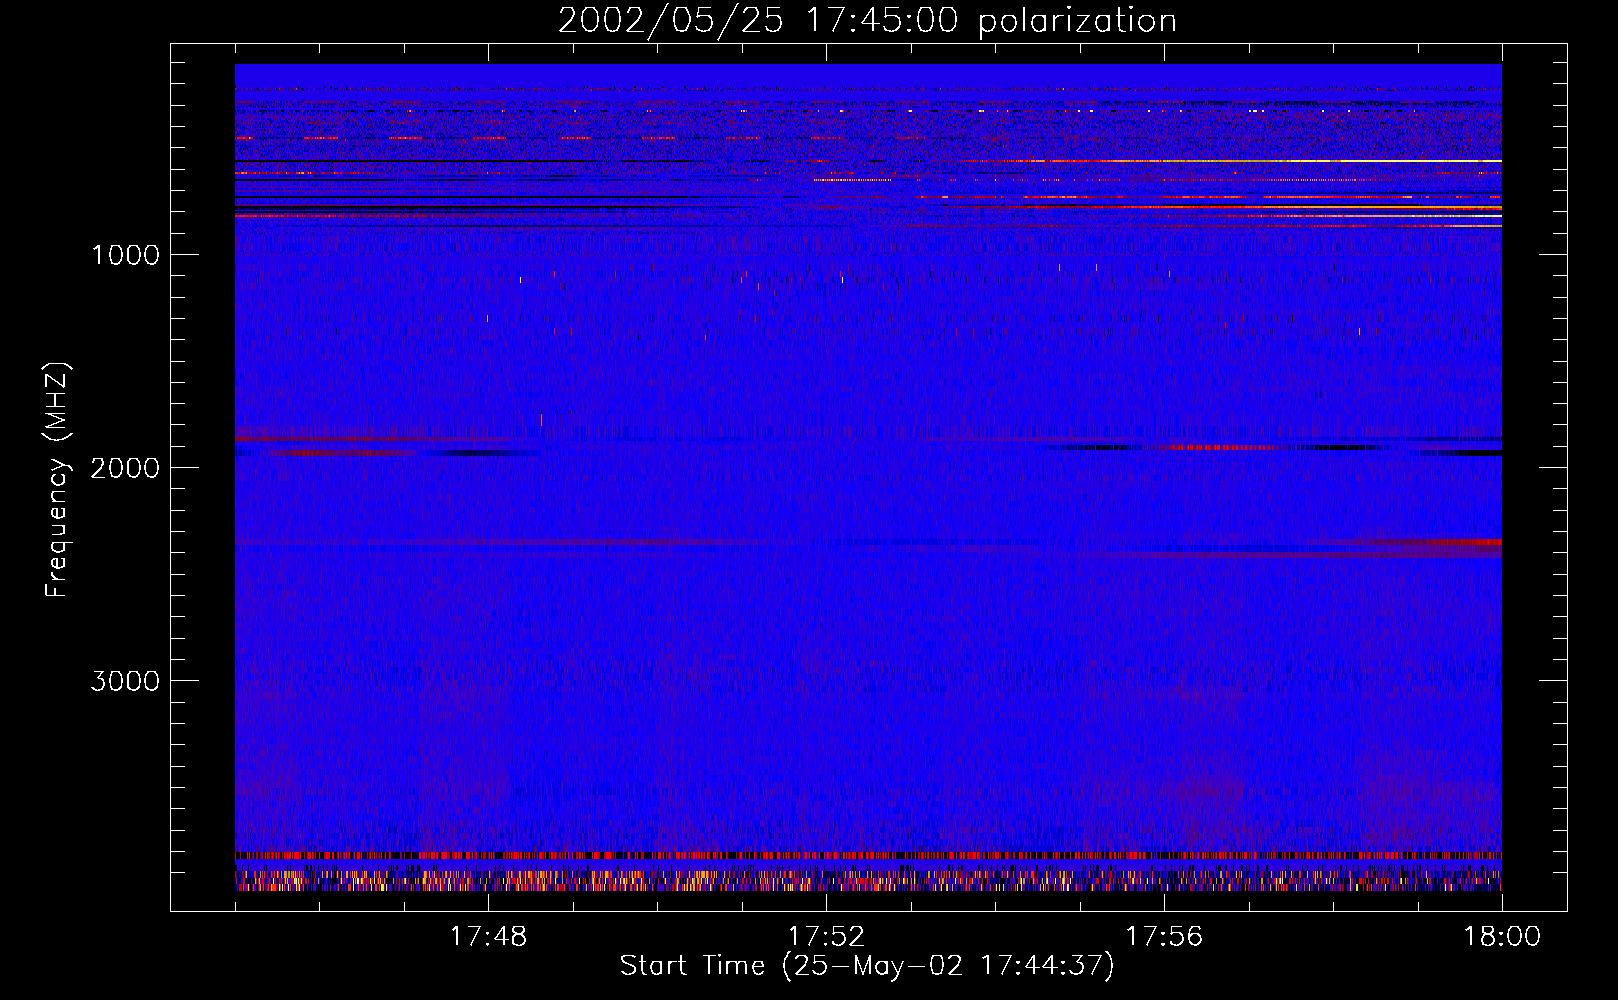This screenshot has height=1000, width=1618.
Task: Click the 2000 frequency tick label
Action: (x=125, y=468)
